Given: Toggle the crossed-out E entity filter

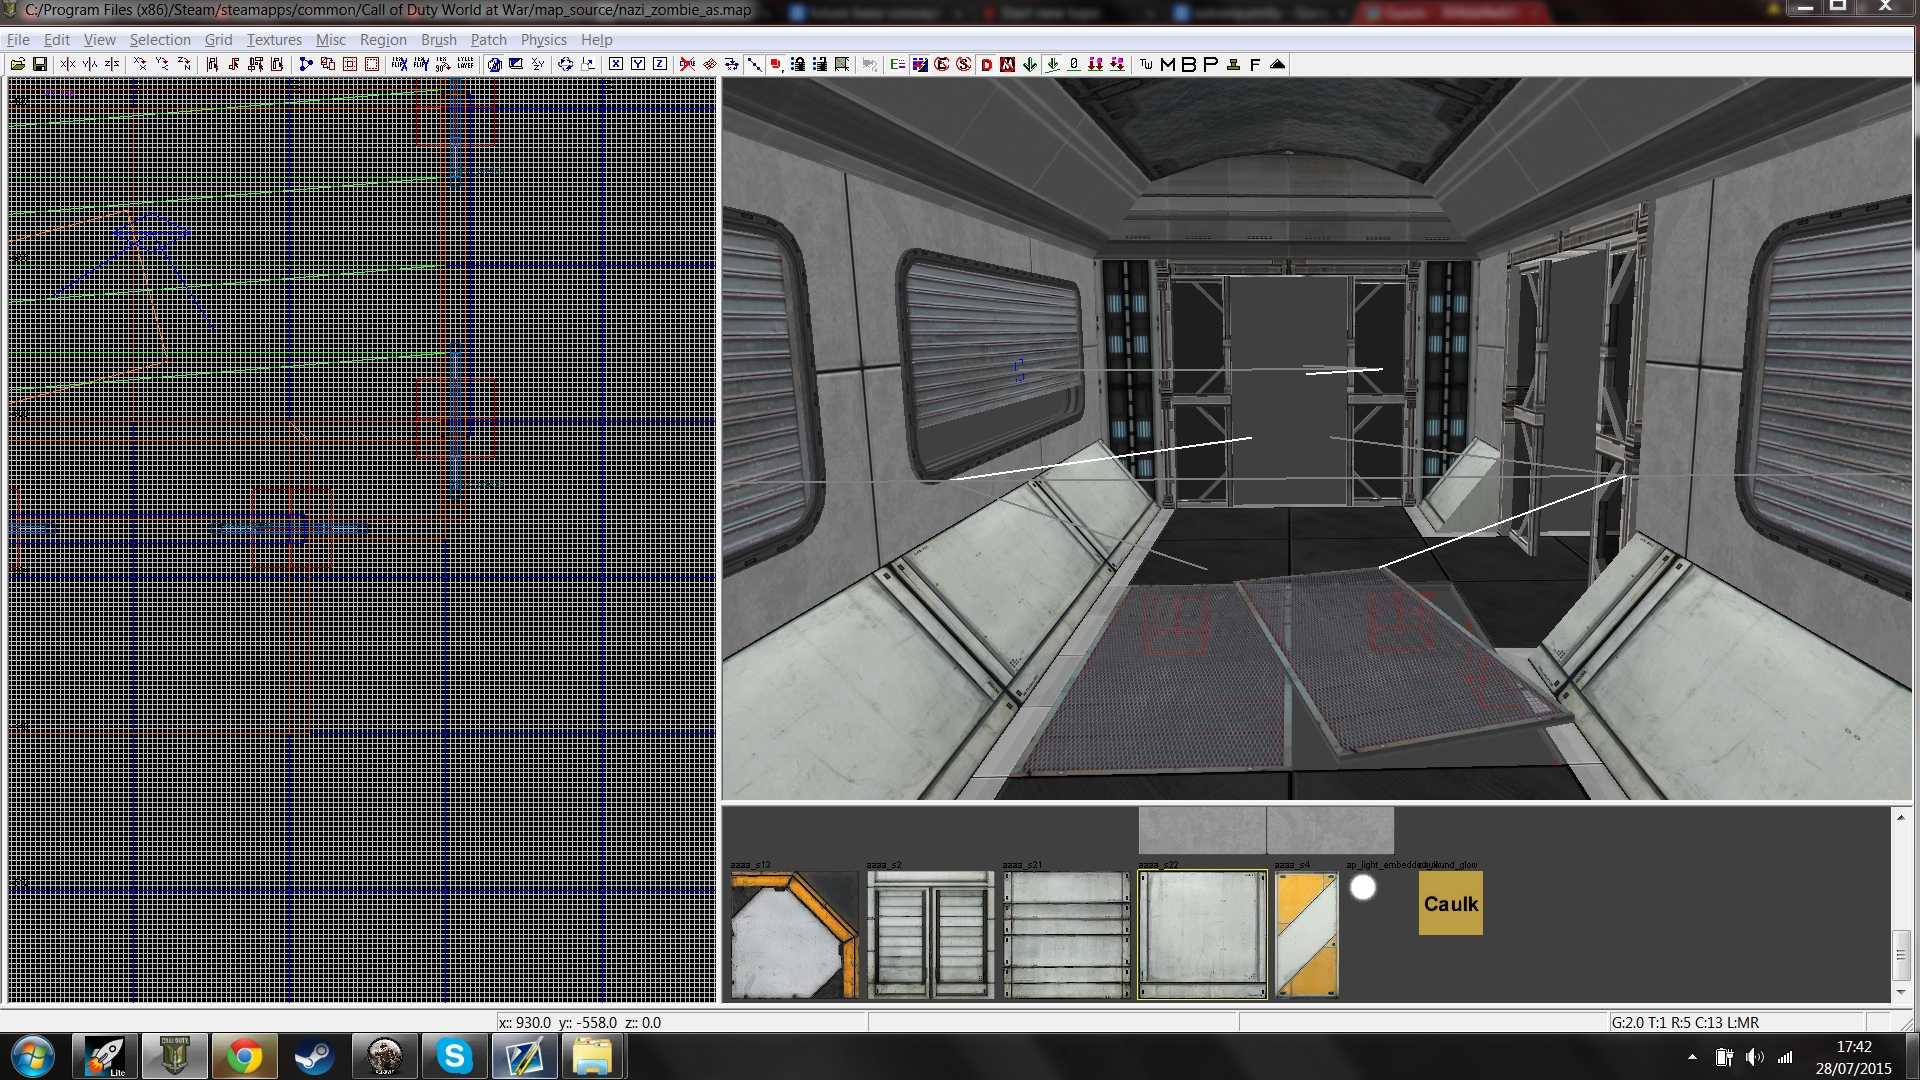Looking at the screenshot, I should point(941,64).
